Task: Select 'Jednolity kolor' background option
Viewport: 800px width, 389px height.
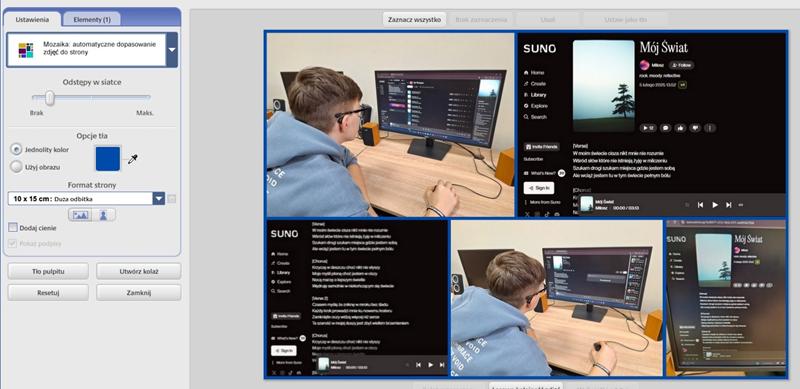Action: tap(16, 150)
